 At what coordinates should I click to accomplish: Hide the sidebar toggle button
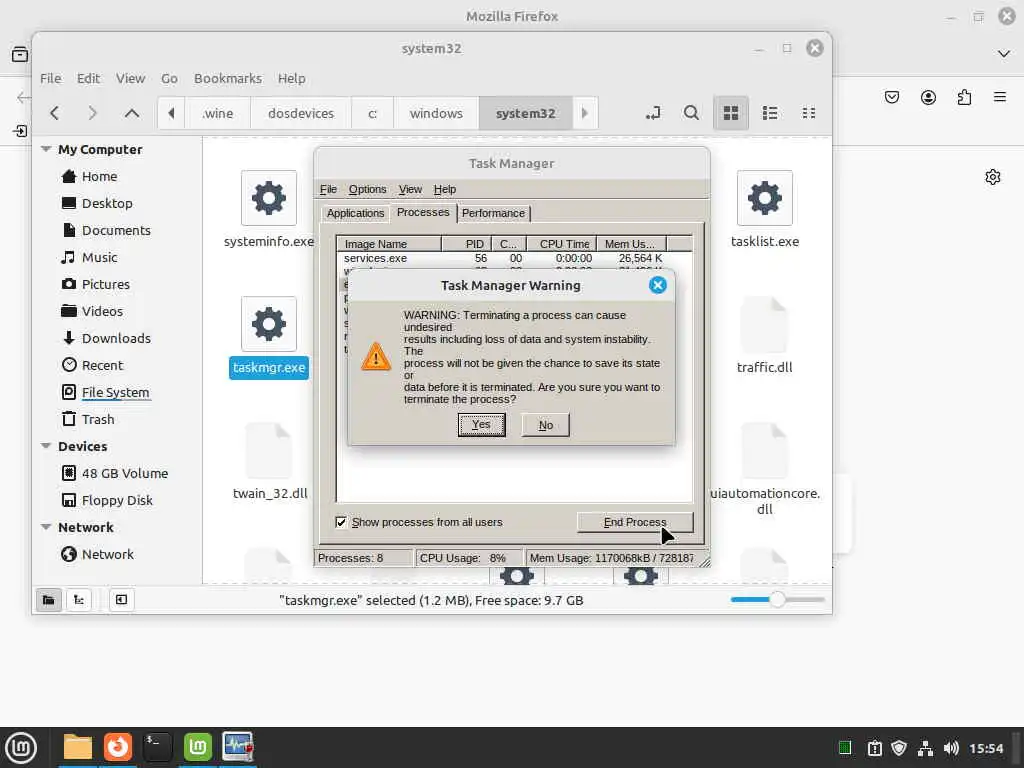(x=121, y=600)
